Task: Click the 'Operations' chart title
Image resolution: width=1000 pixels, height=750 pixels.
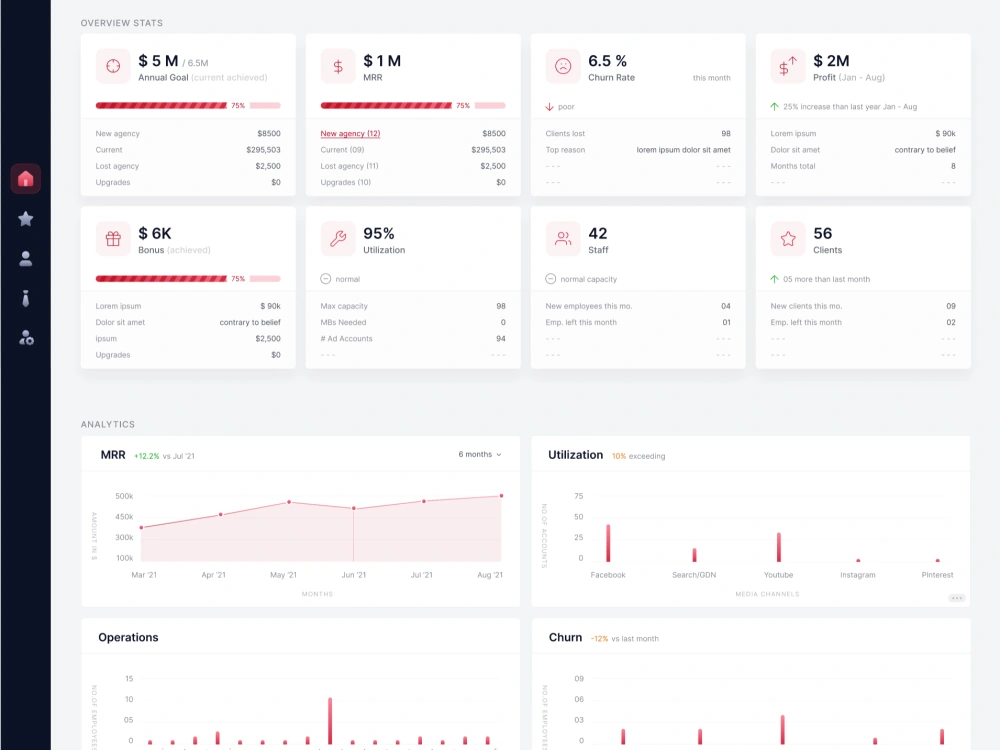Action: click(x=128, y=637)
